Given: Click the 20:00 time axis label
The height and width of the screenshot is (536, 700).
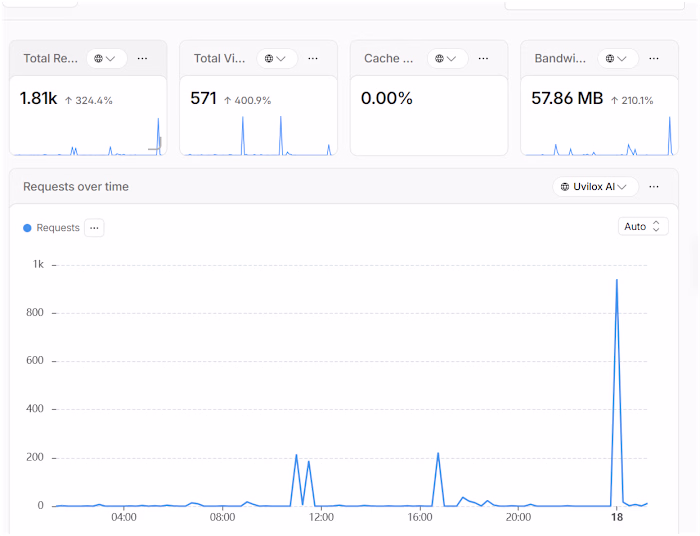Looking at the screenshot, I should (x=518, y=517).
